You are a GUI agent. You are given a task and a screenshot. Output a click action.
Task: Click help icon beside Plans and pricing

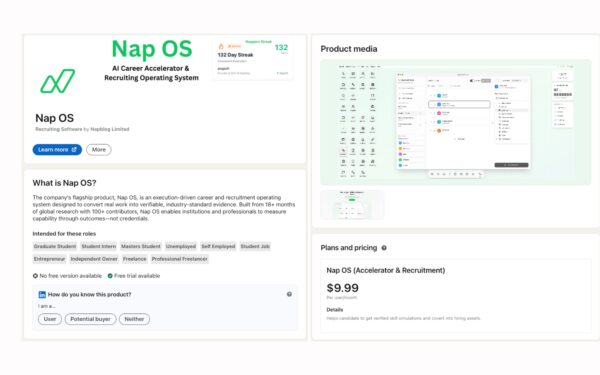point(384,248)
